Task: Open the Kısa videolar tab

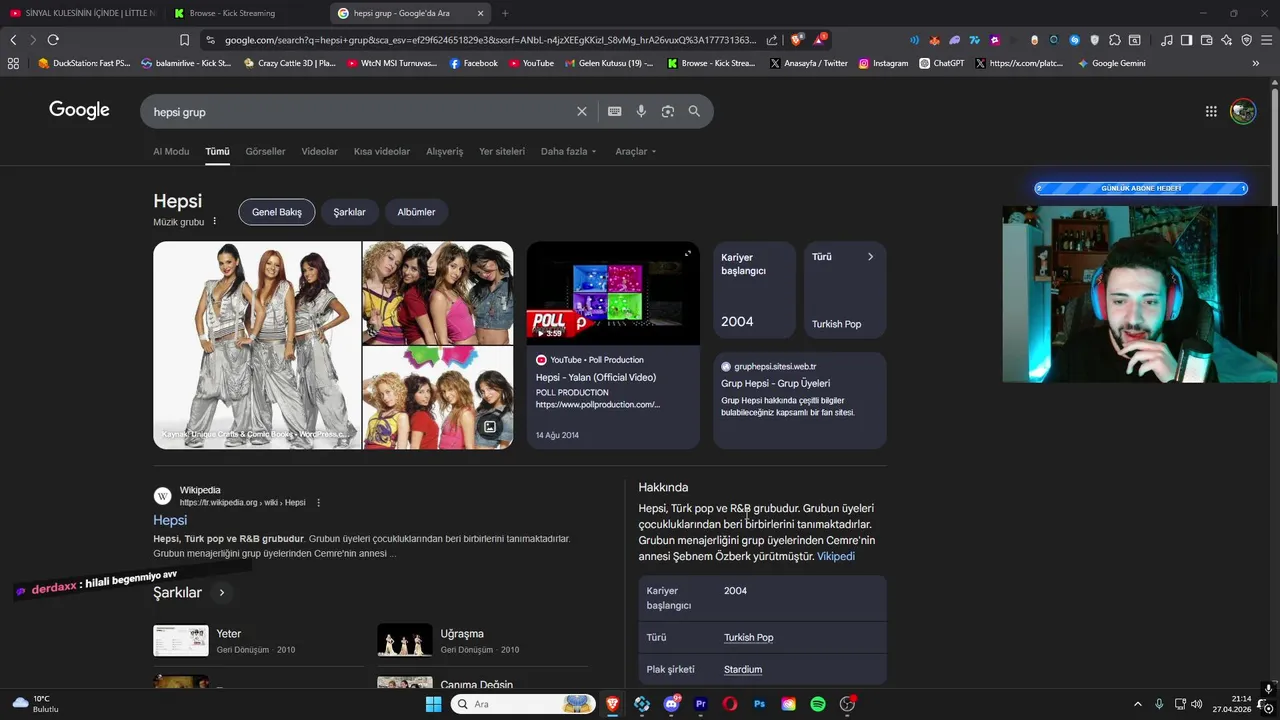Action: click(x=382, y=151)
